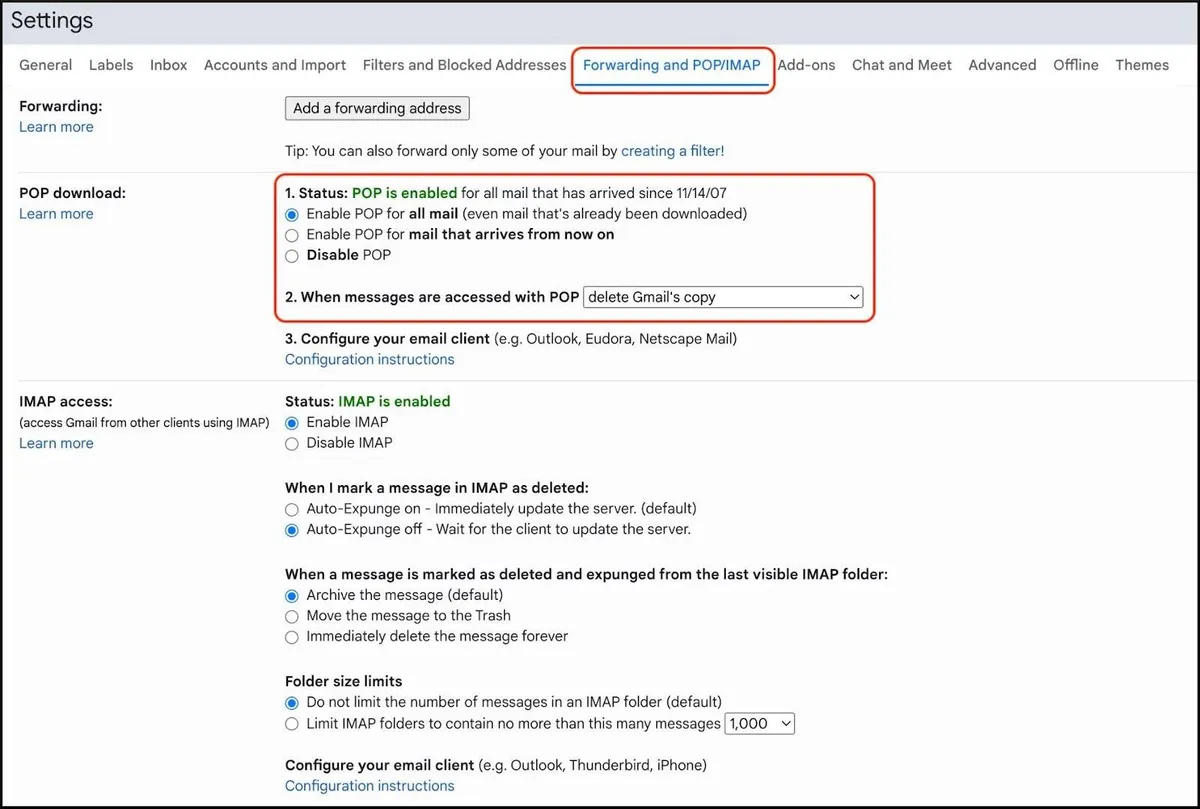Image resolution: width=1200 pixels, height=809 pixels.
Task: Open the Filters and Blocked Addresses tab
Action: (463, 64)
